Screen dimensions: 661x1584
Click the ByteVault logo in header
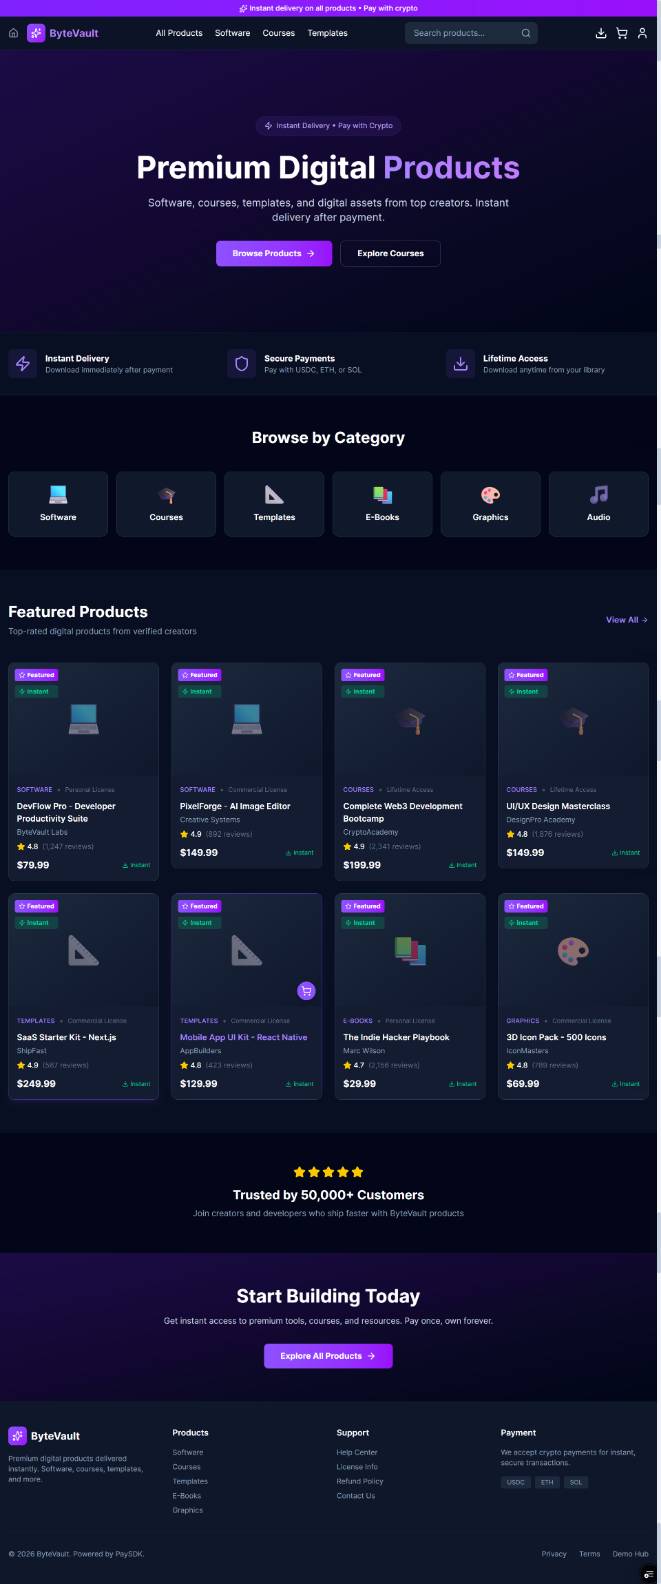pos(63,33)
